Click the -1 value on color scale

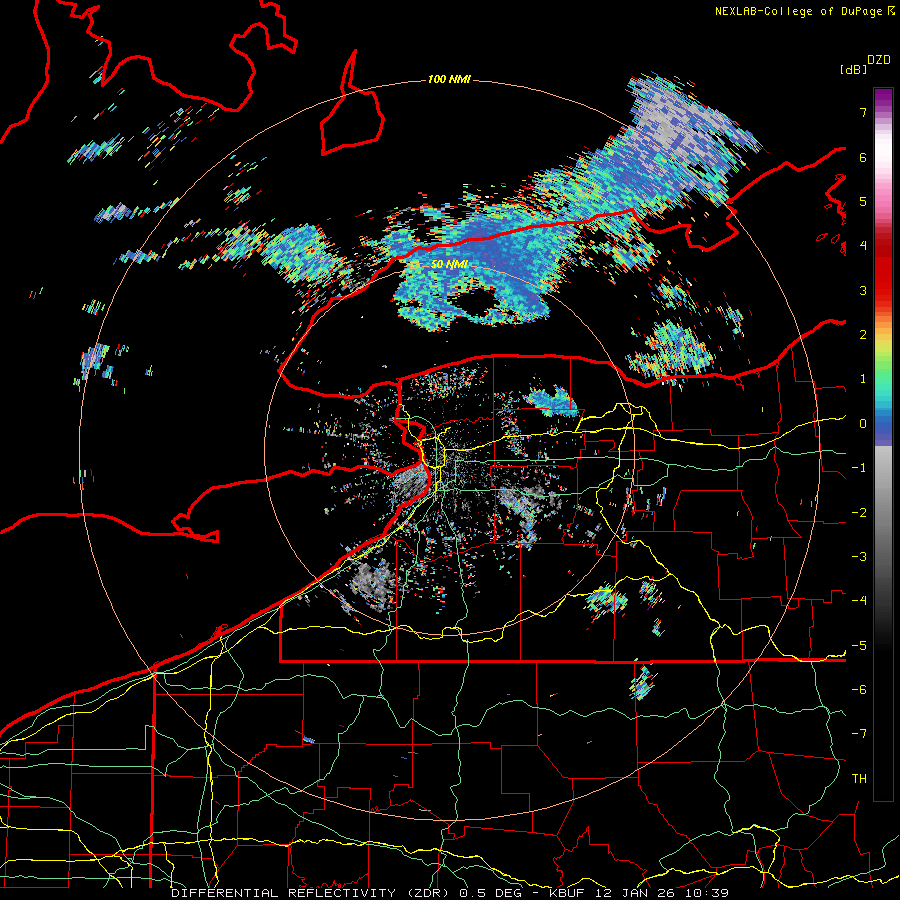coord(859,468)
